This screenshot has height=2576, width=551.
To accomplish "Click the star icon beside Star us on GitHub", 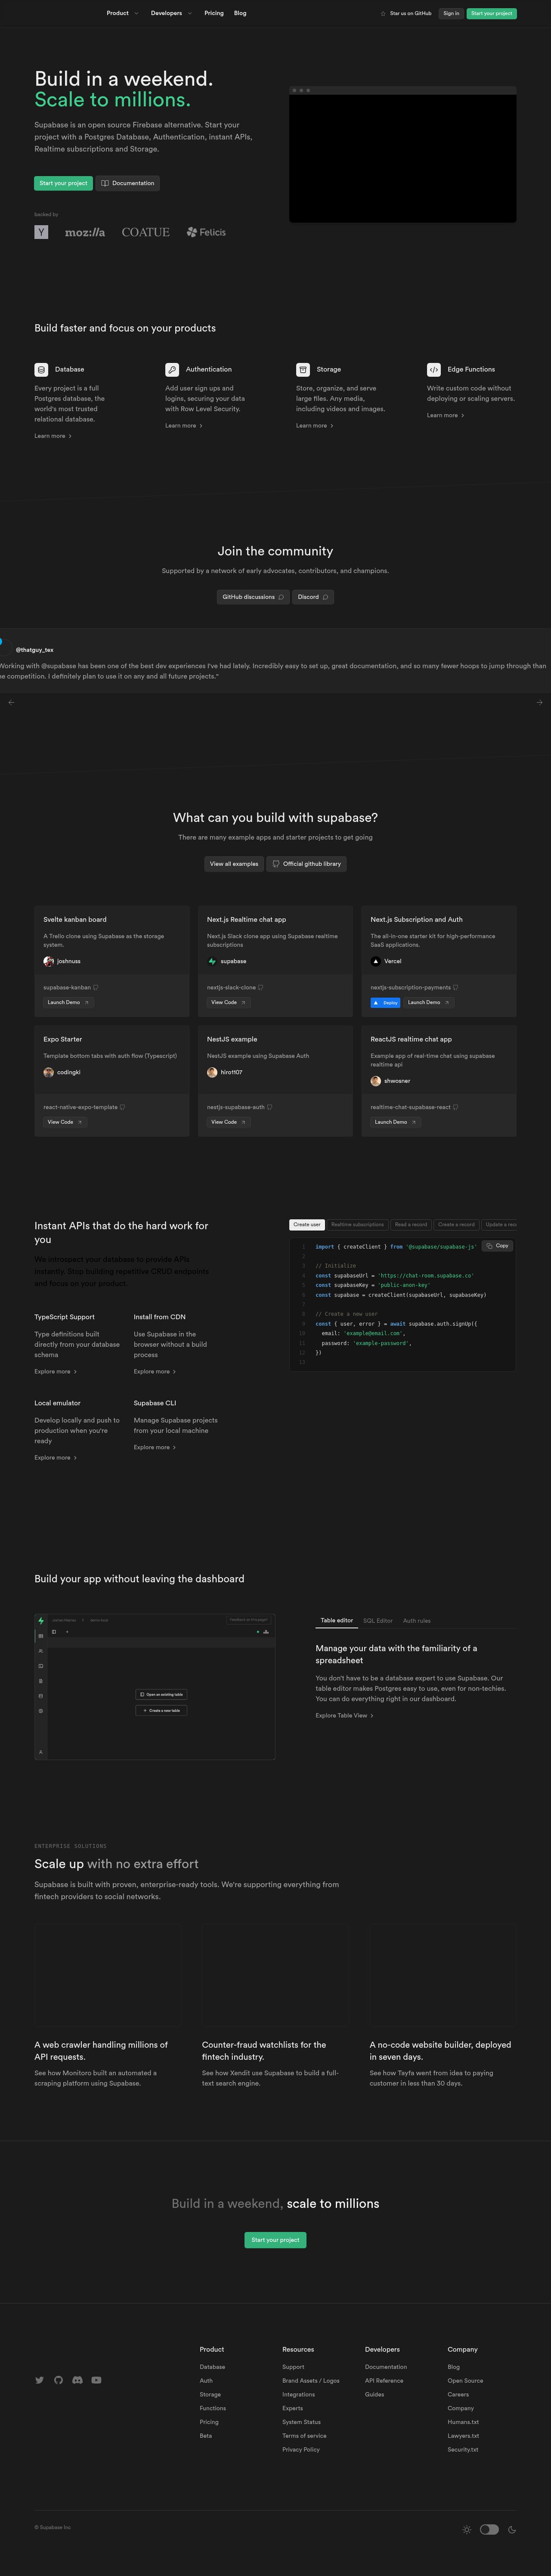I will tap(383, 14).
